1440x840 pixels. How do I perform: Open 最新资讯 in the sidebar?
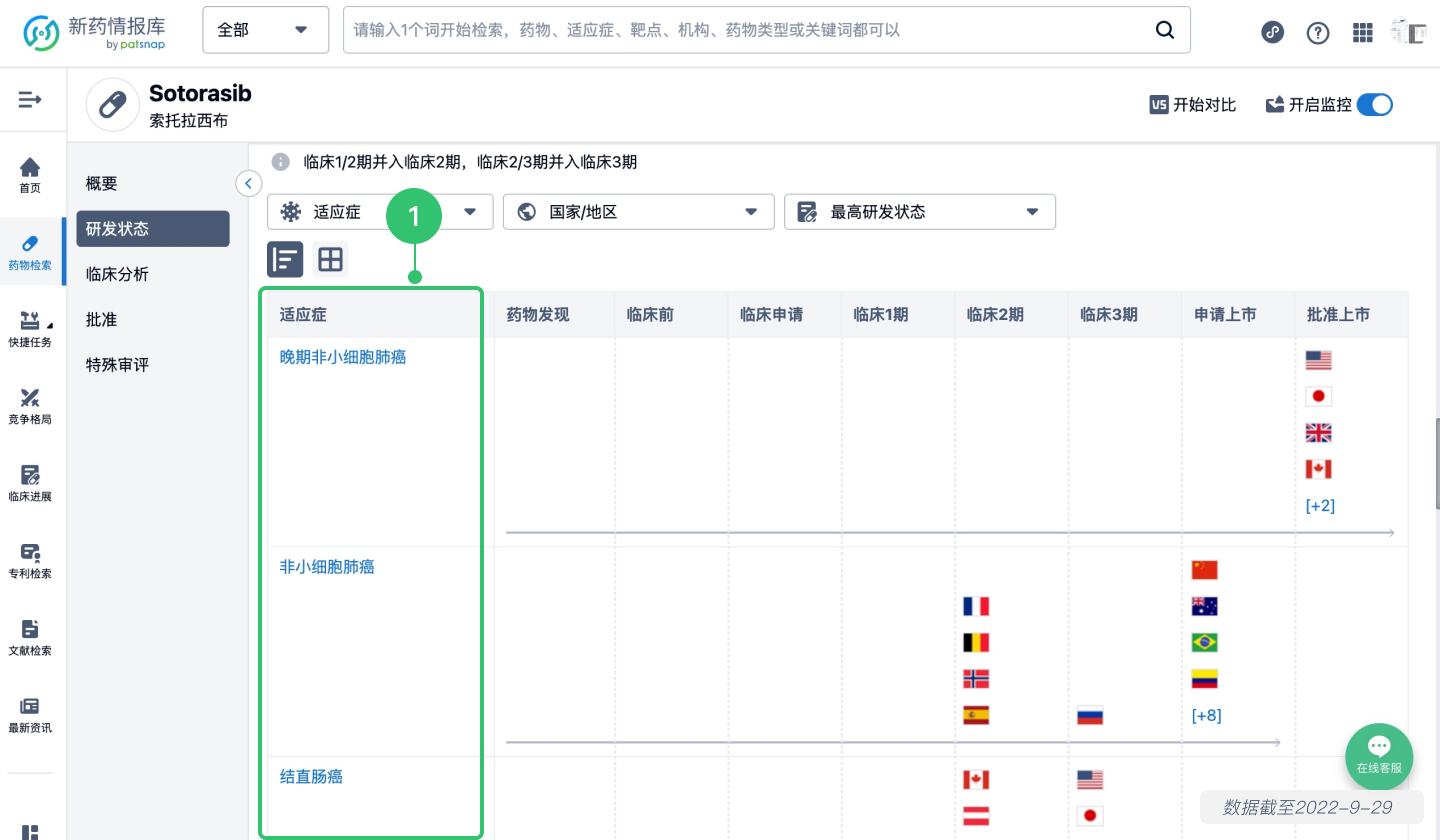(x=31, y=715)
